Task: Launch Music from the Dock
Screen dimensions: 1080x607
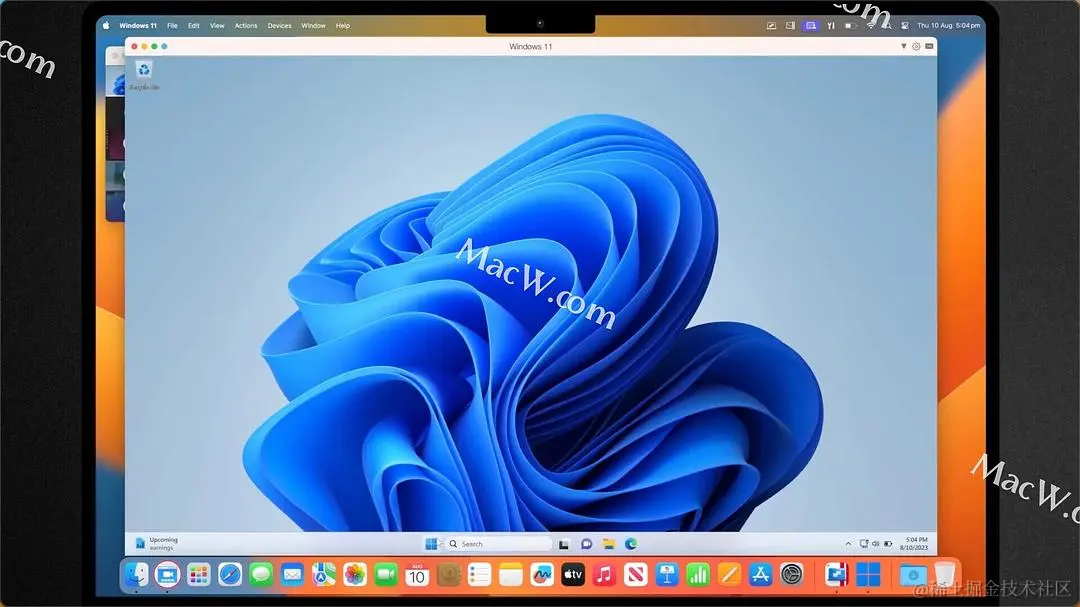Action: coord(604,574)
